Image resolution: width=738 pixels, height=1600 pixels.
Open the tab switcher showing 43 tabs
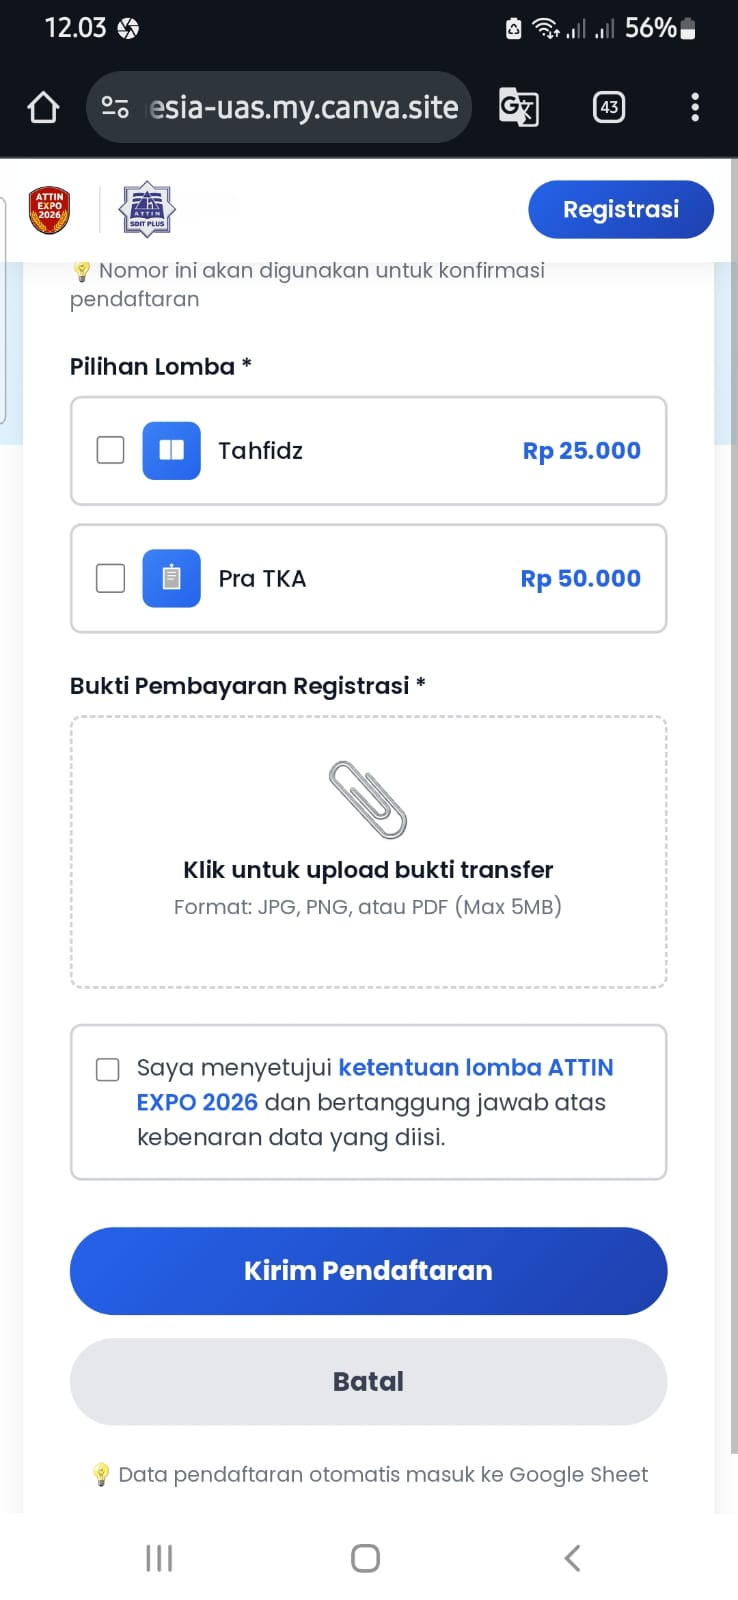609,107
